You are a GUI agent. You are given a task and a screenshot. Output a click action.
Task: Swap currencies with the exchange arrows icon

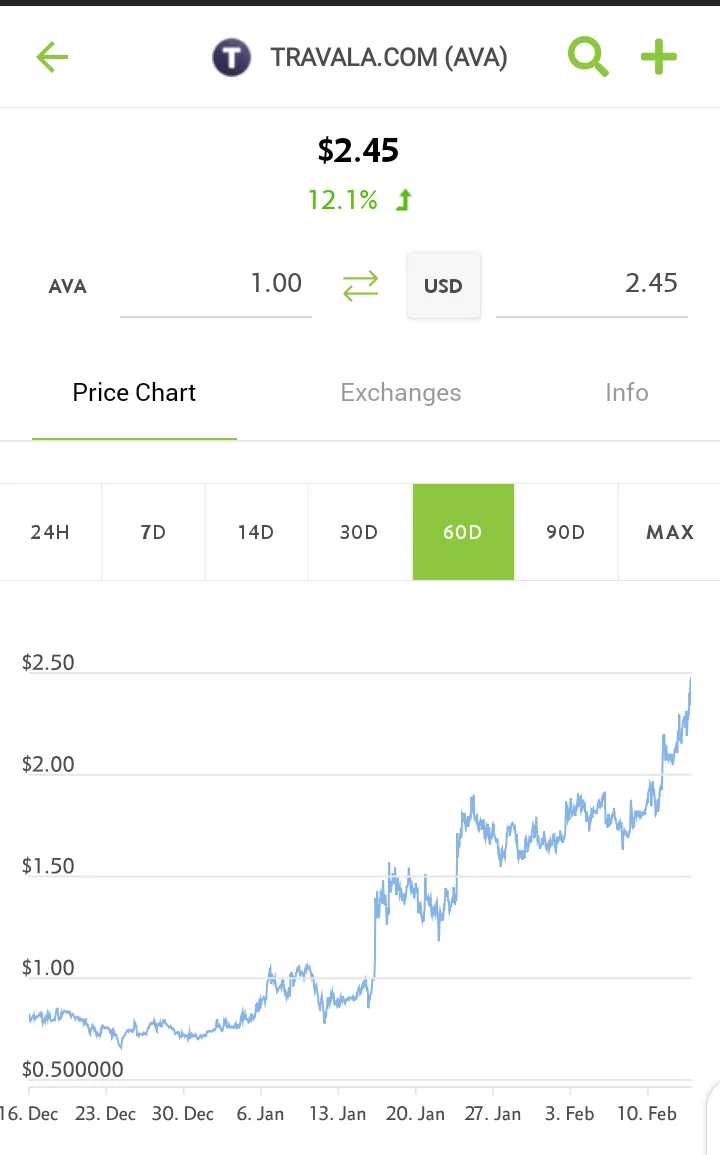[360, 286]
